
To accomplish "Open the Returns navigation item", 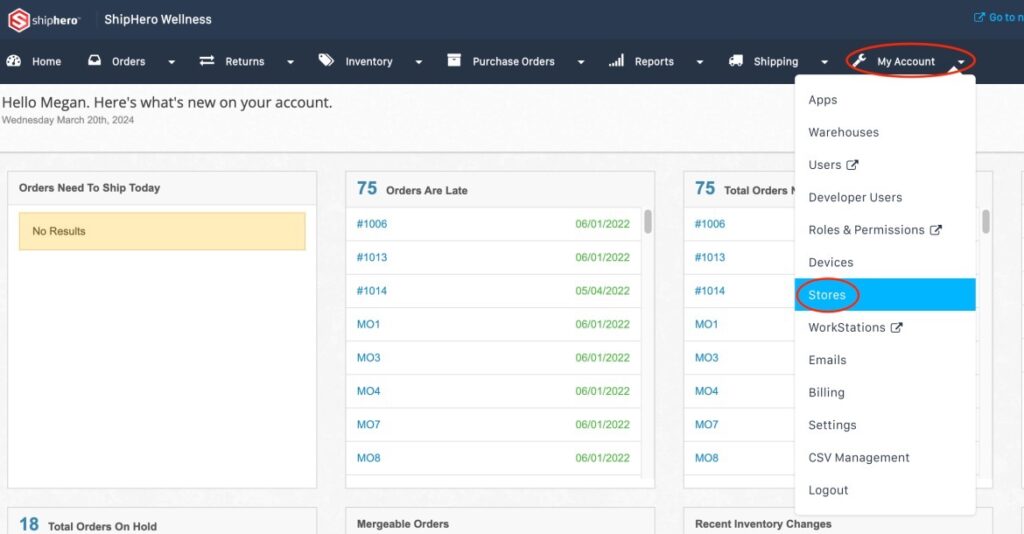I will coord(245,61).
